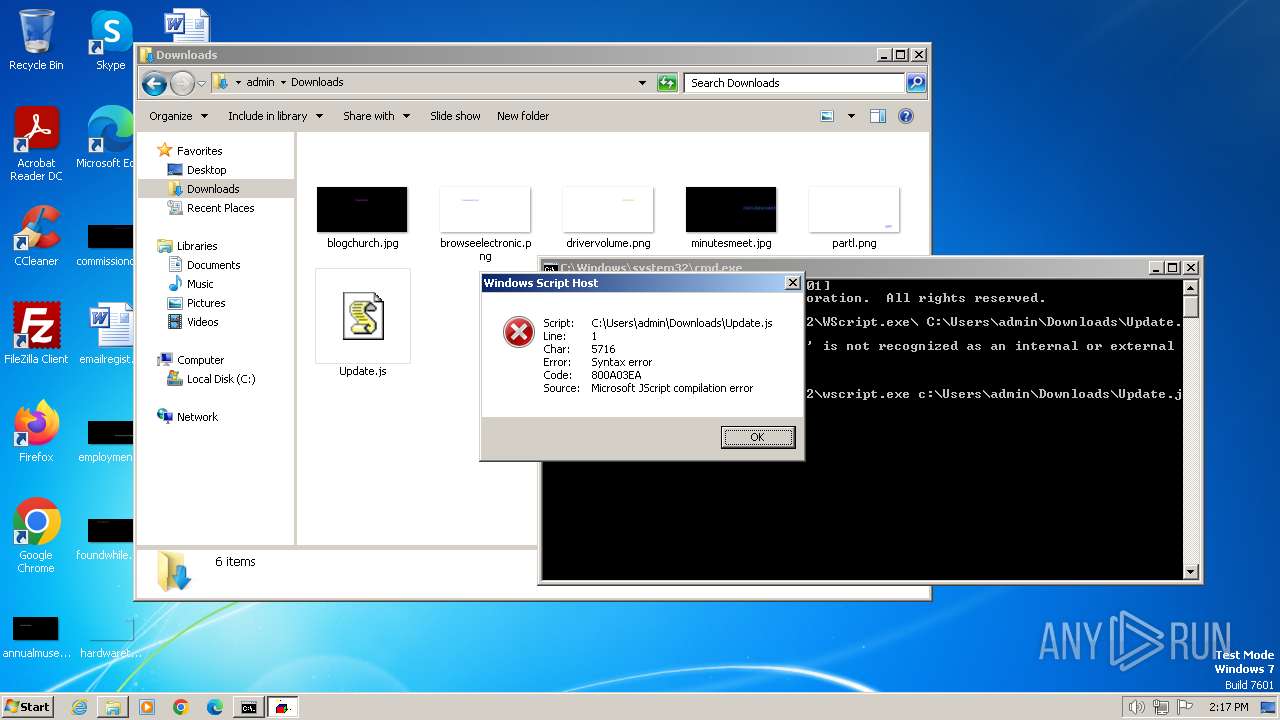Click the cmd window scroll down arrow
Screen dimensions: 1280x720
tap(1190, 572)
